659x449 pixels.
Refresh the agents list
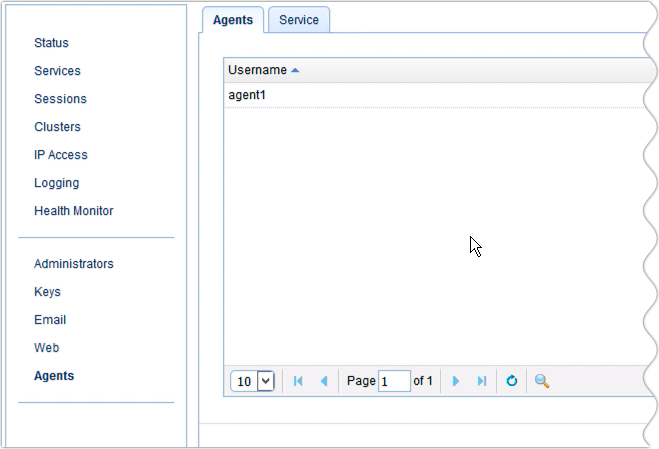click(x=511, y=381)
